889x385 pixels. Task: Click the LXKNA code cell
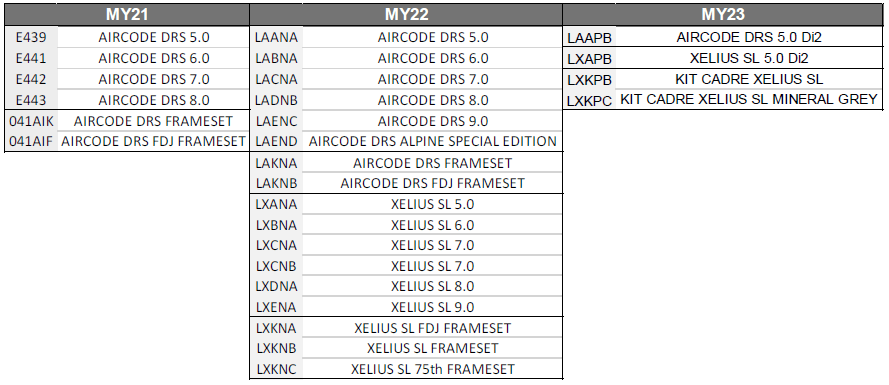coord(276,328)
